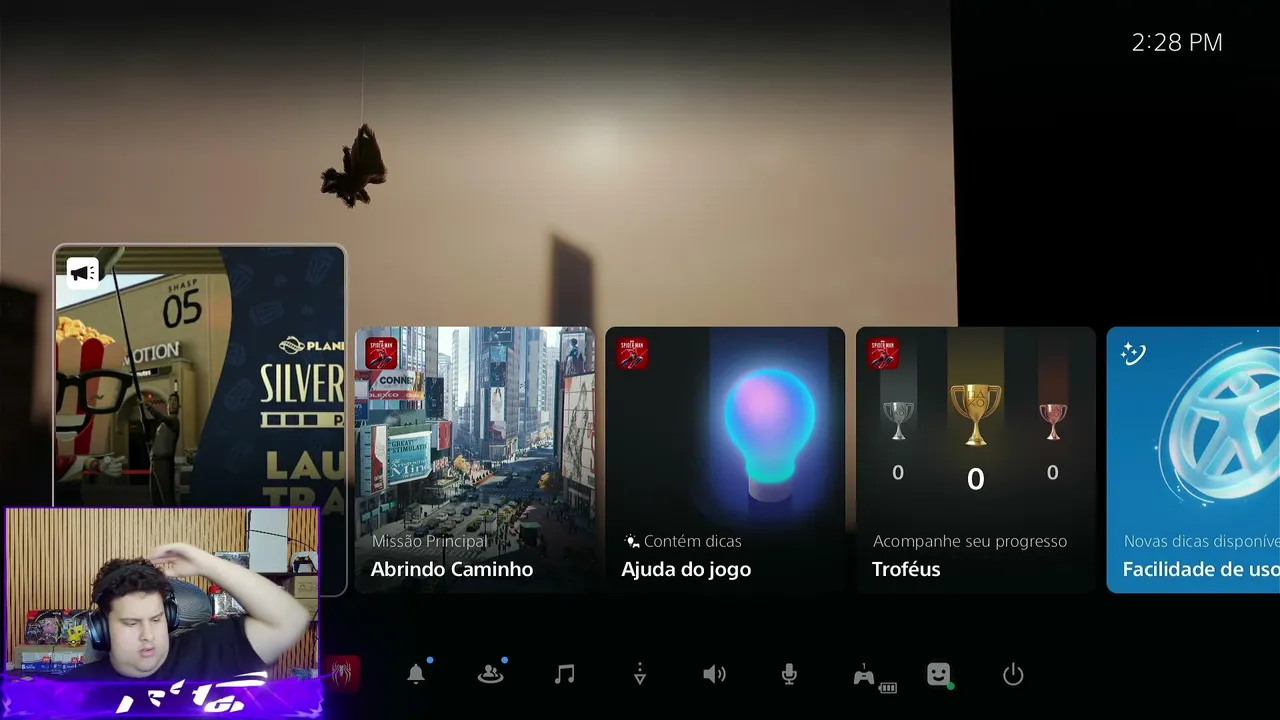This screenshot has height=720, width=1280.
Task: Open the Sound speaker control
Action: pos(714,674)
